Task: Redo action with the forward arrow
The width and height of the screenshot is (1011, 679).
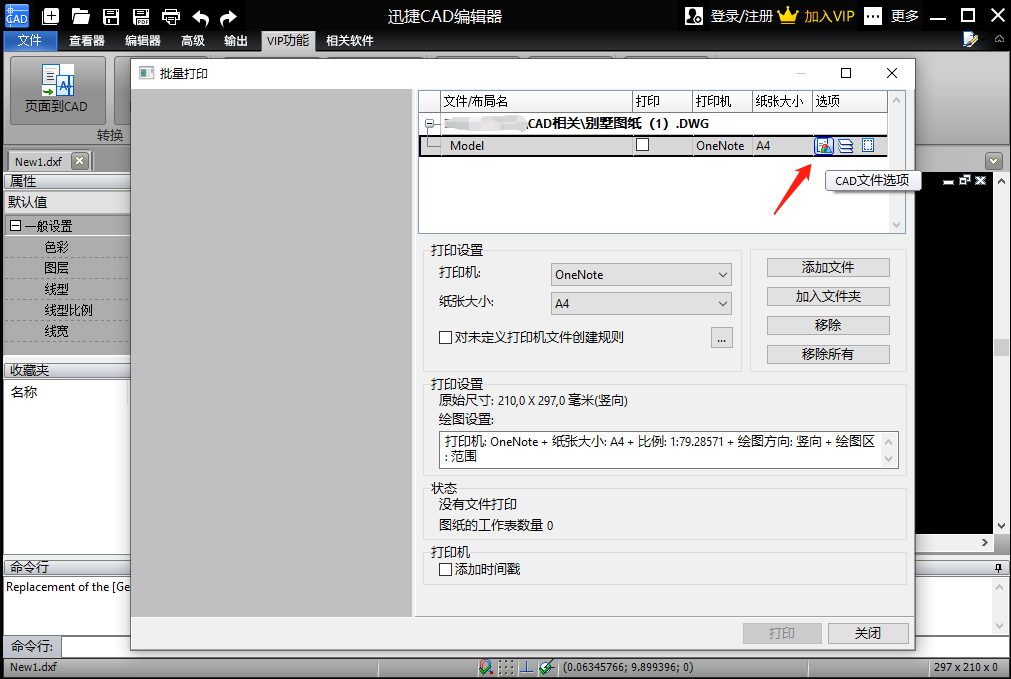Action: [228, 17]
